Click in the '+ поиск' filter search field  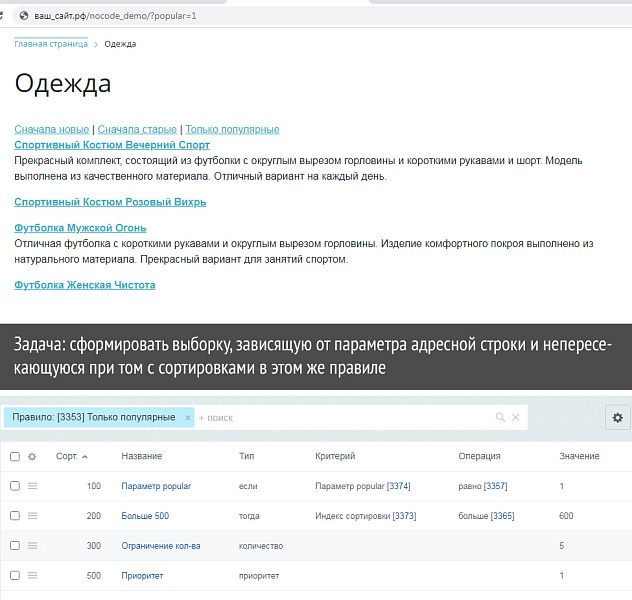[340, 417]
